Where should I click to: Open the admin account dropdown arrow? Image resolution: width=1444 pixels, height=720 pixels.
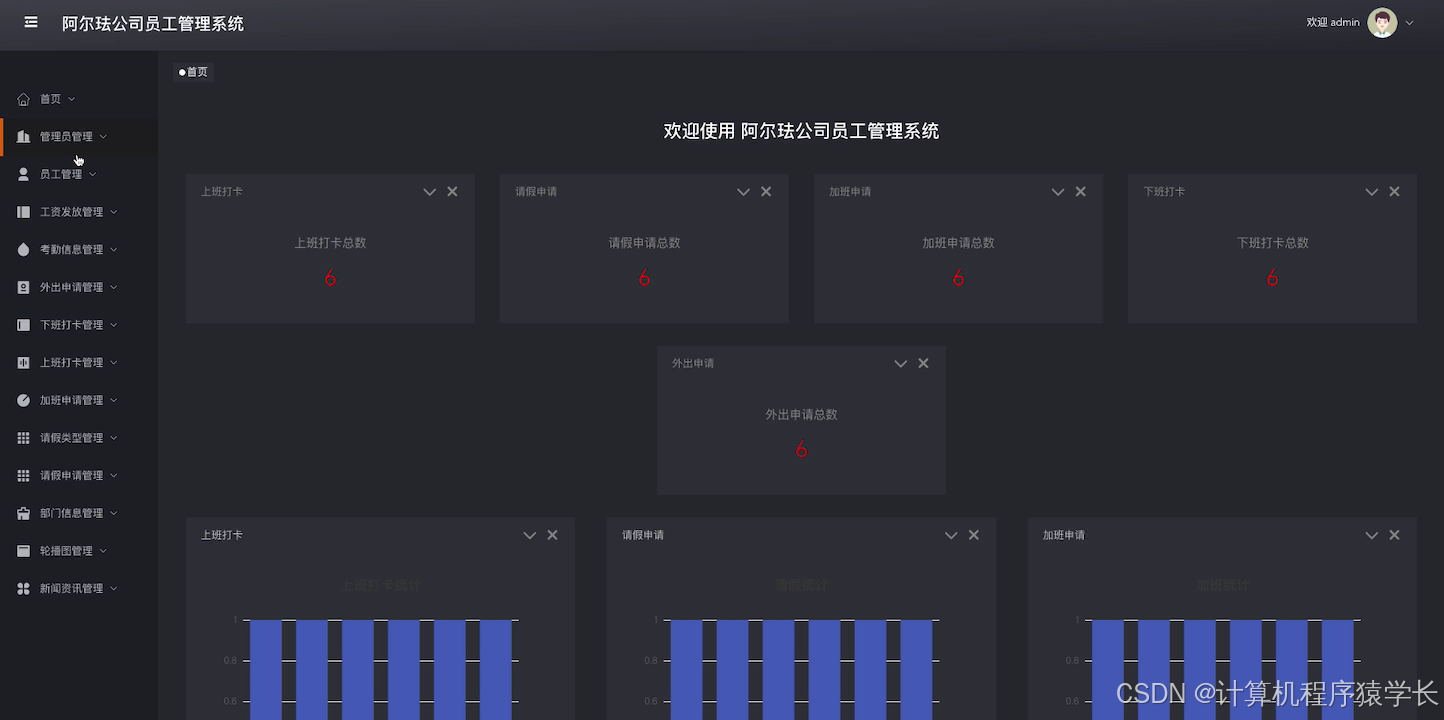coord(1408,22)
